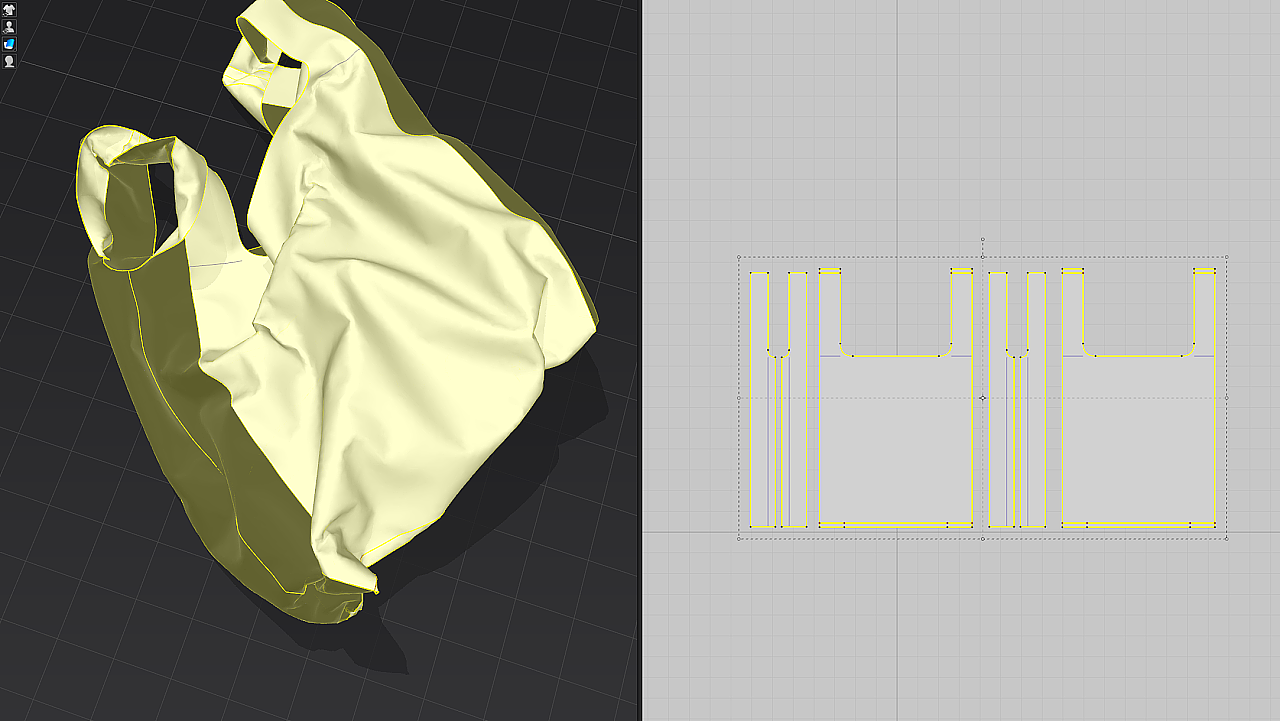The width and height of the screenshot is (1280, 721).
Task: Click the top-left corner handle of selection box
Action: [739, 257]
